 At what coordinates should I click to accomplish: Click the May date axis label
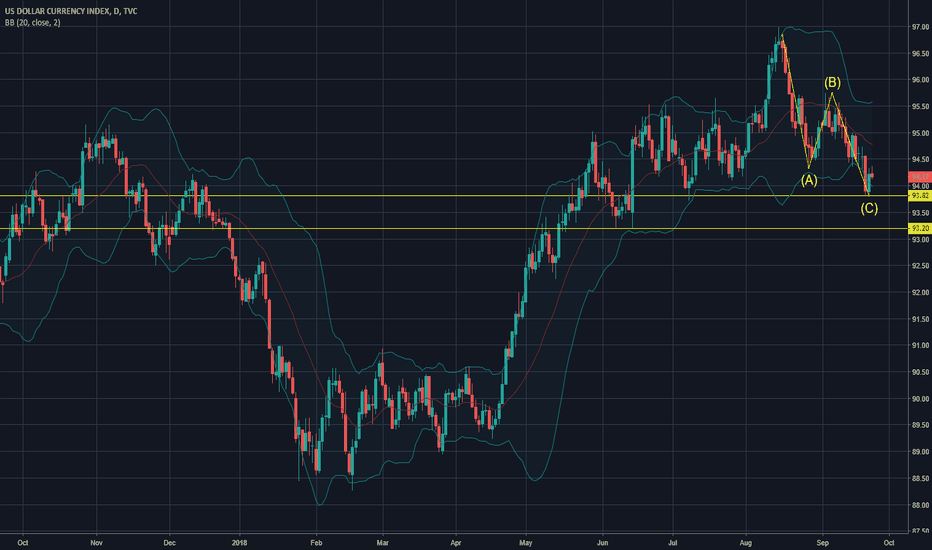coord(525,543)
